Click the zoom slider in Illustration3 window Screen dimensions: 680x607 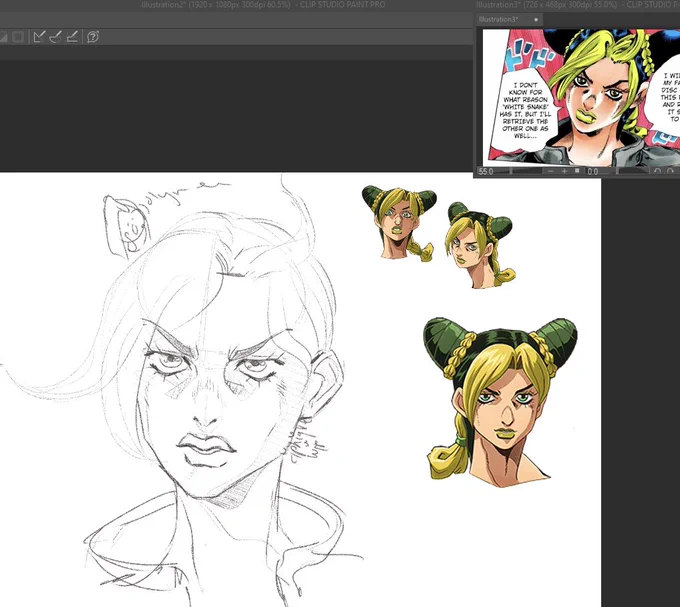(520, 171)
